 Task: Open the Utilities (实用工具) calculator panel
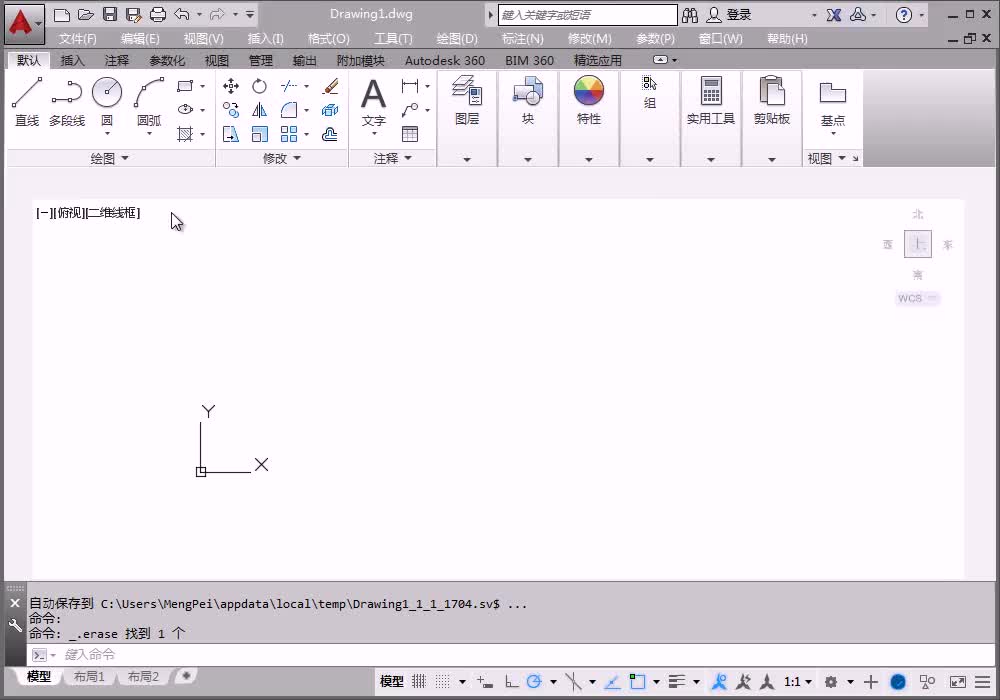point(710,101)
